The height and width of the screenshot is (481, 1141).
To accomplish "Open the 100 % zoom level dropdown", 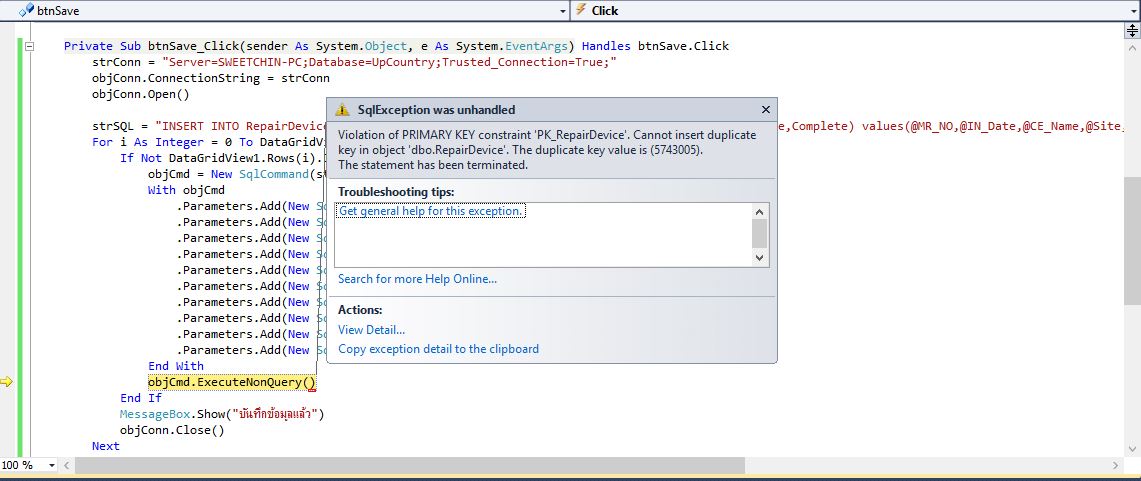I will (51, 466).
